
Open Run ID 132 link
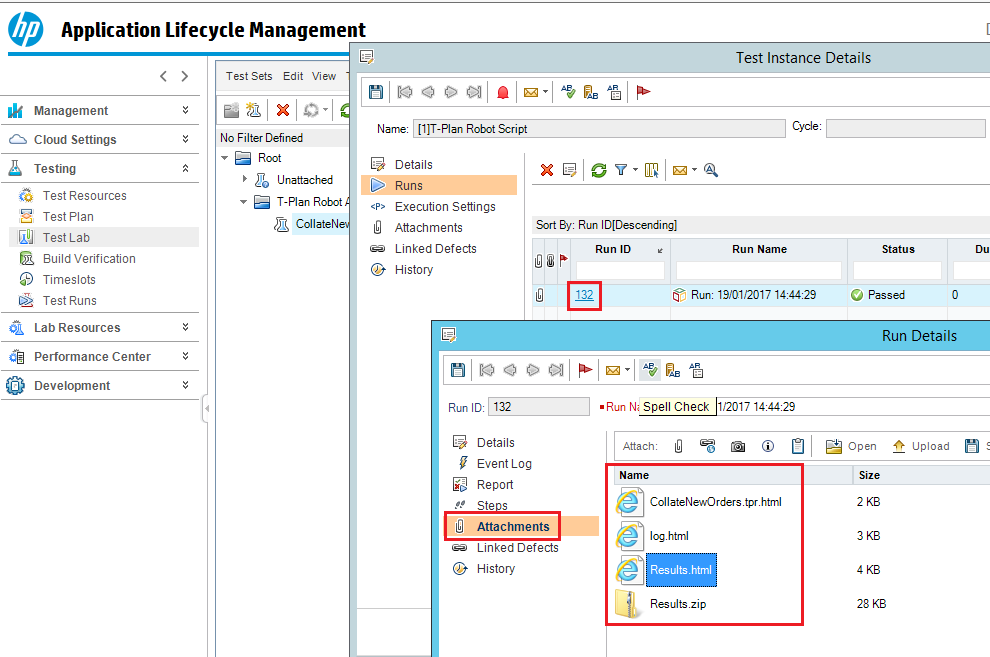584,295
